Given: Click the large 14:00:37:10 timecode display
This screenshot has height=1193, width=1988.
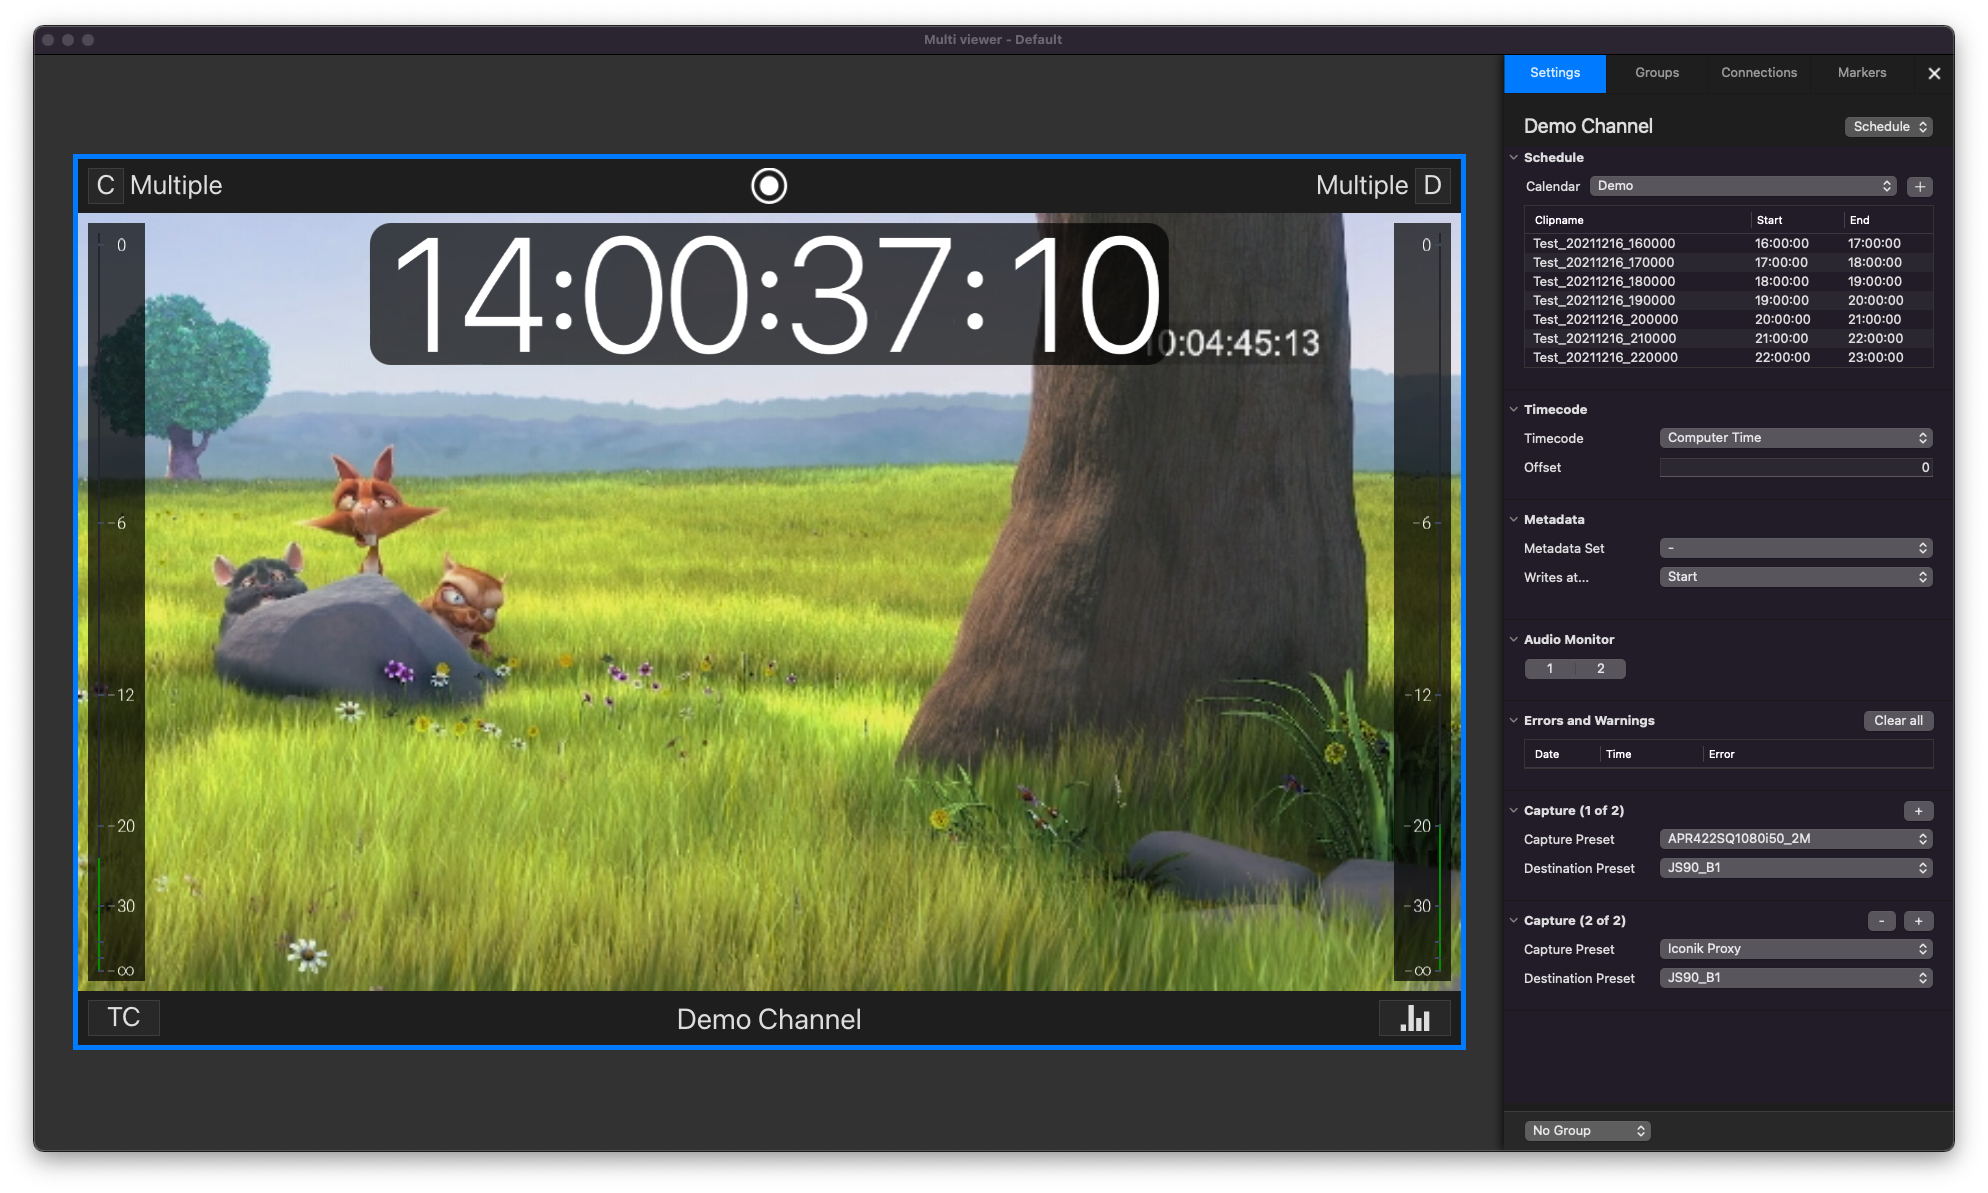Looking at the screenshot, I should 769,294.
